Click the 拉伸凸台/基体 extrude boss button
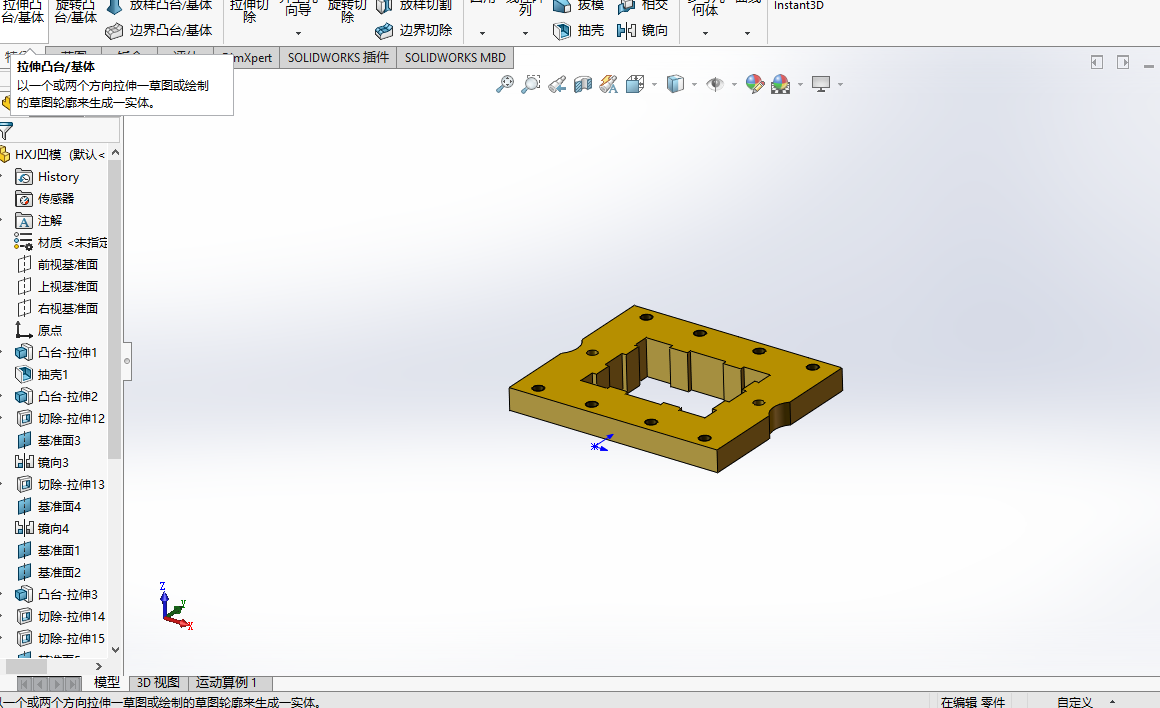This screenshot has height=708, width=1160. [23, 12]
